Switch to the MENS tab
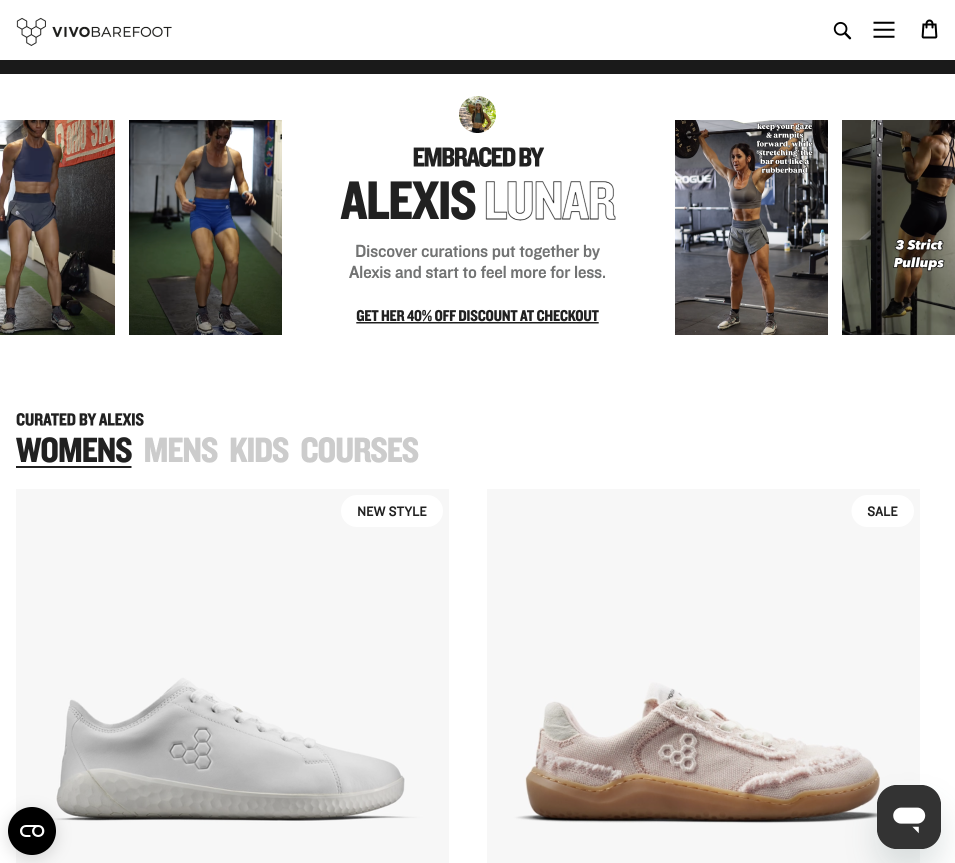The width and height of the screenshot is (955, 863). [181, 451]
